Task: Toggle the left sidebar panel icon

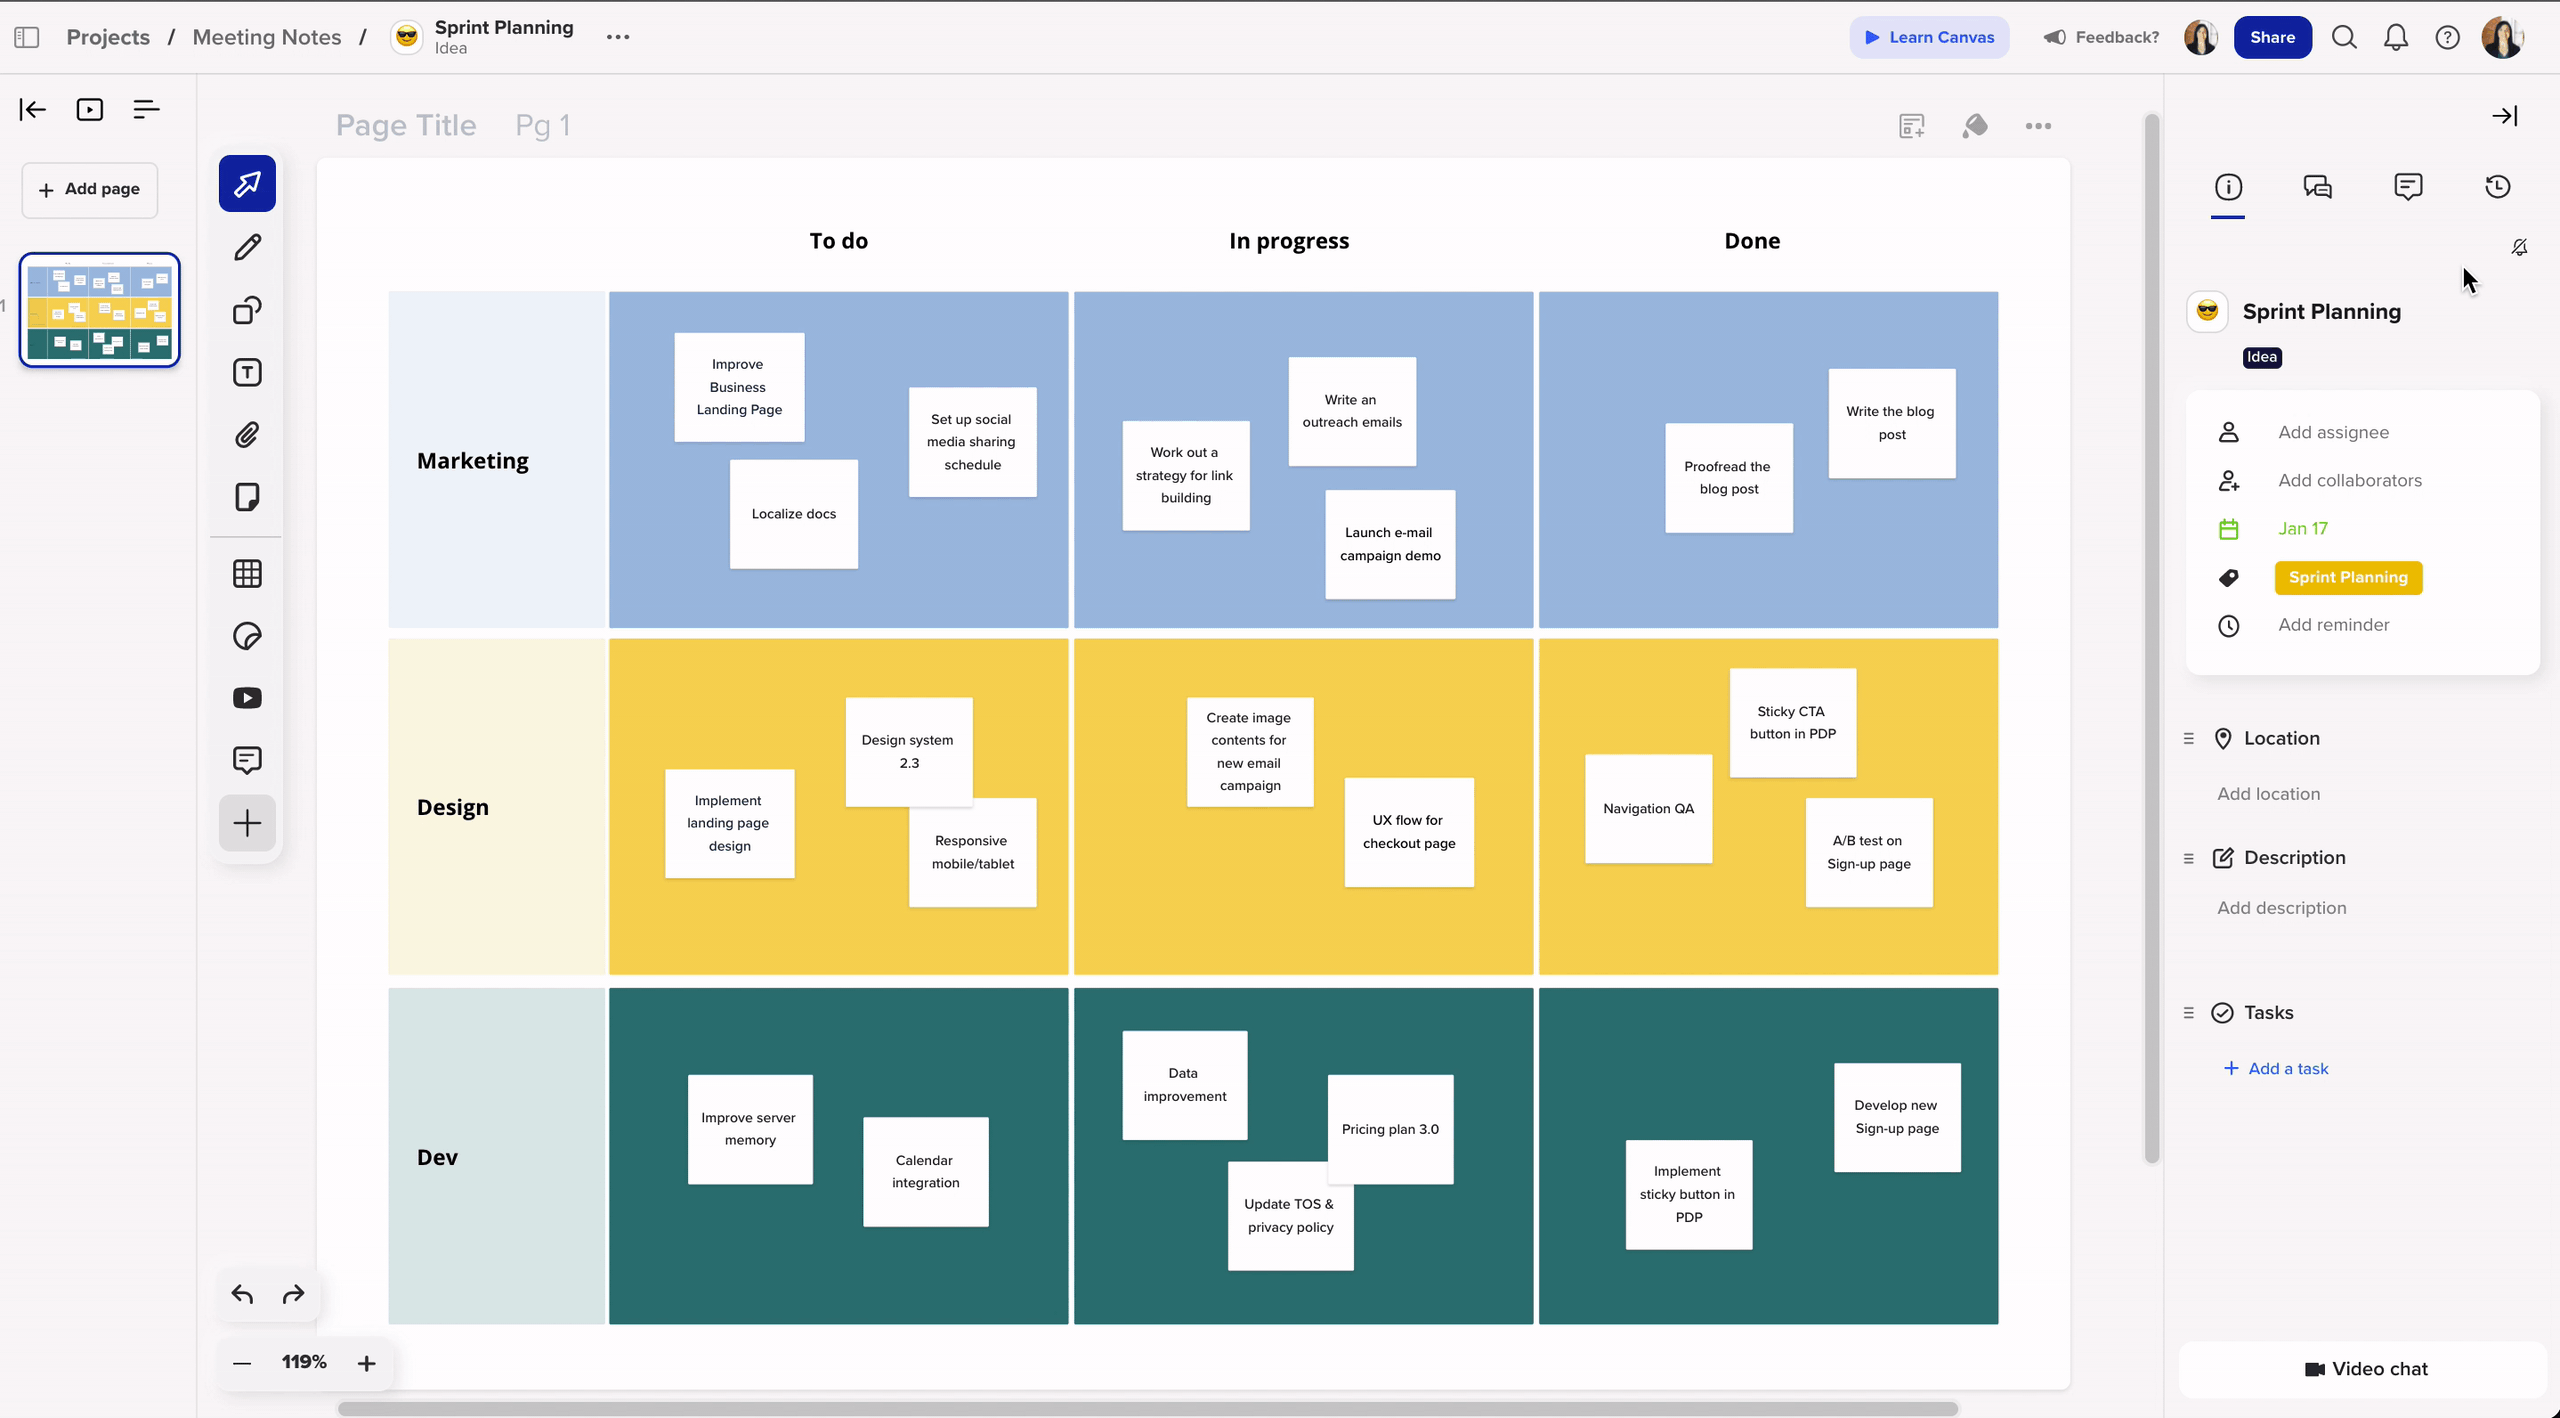Action: [x=27, y=37]
